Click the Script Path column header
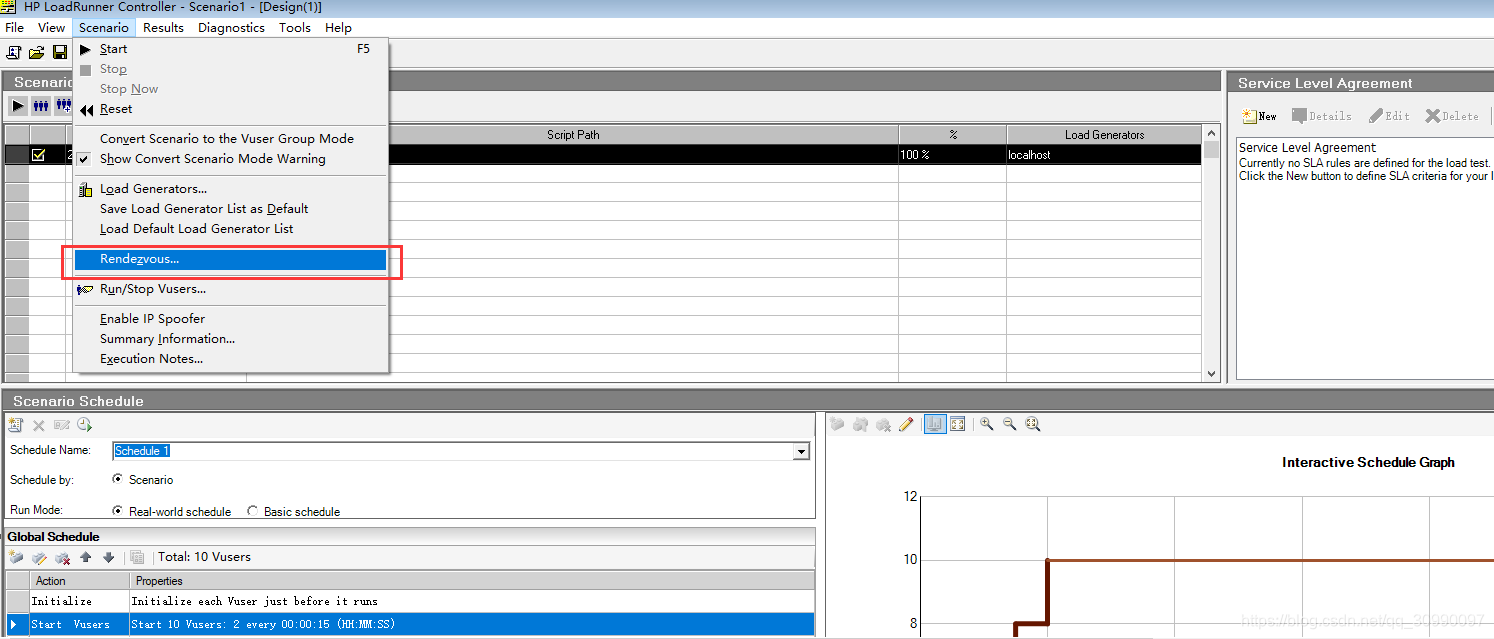The width and height of the screenshot is (1494, 639). click(573, 134)
